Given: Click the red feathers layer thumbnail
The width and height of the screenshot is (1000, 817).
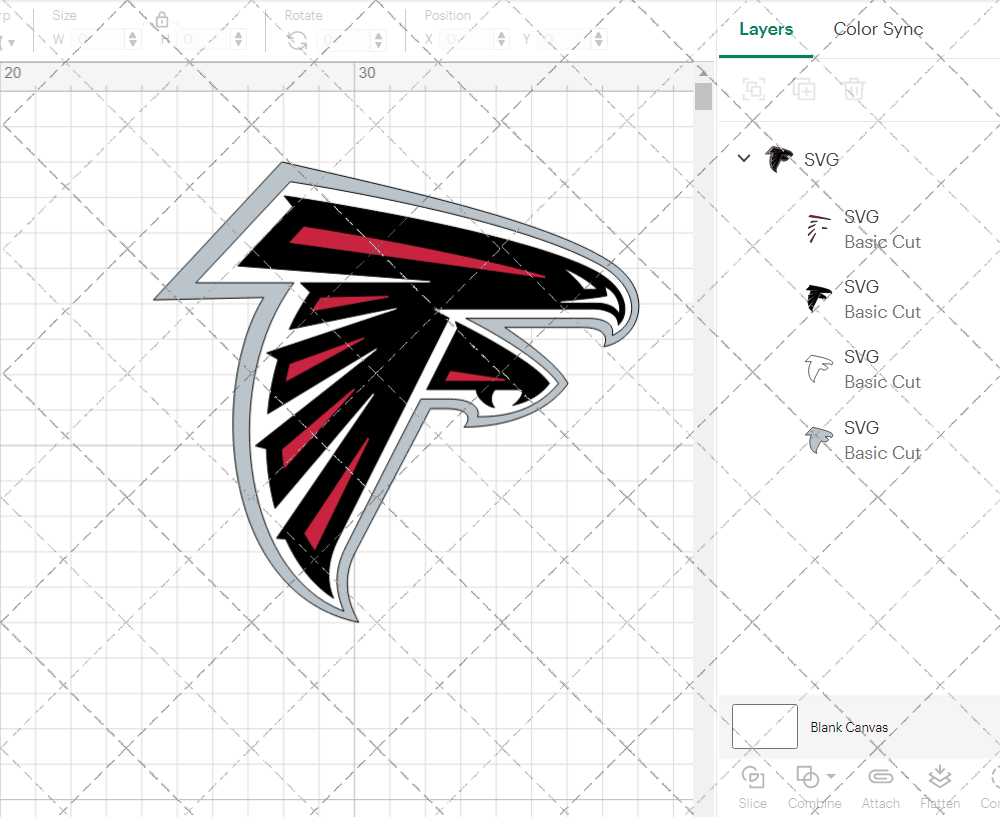Looking at the screenshot, I should tap(819, 229).
